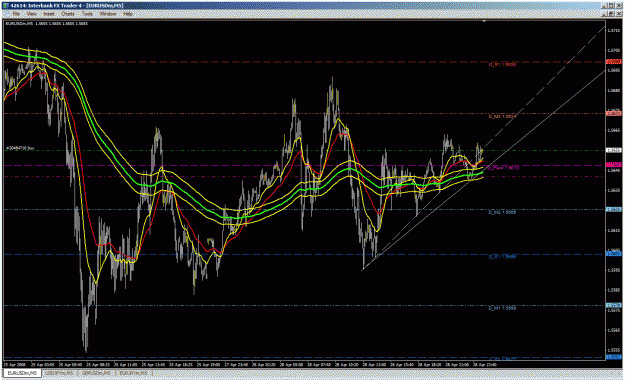The width and height of the screenshot is (625, 380).
Task: Open the Window menu
Action: [108, 14]
